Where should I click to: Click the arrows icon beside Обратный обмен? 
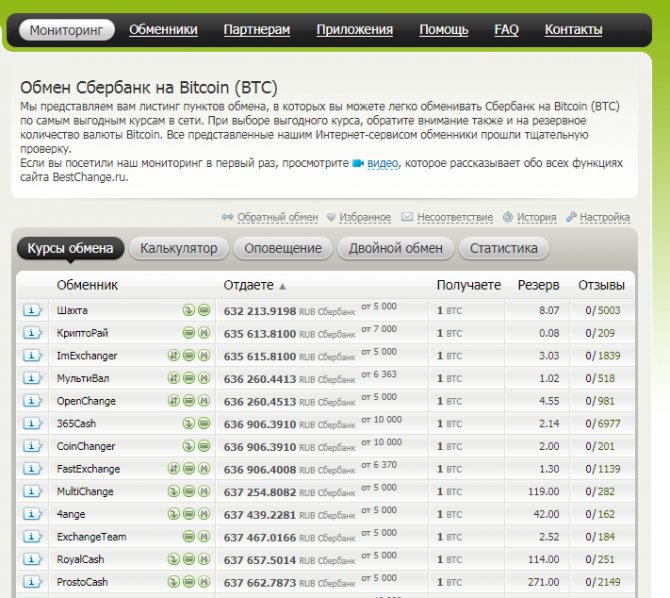(227, 217)
